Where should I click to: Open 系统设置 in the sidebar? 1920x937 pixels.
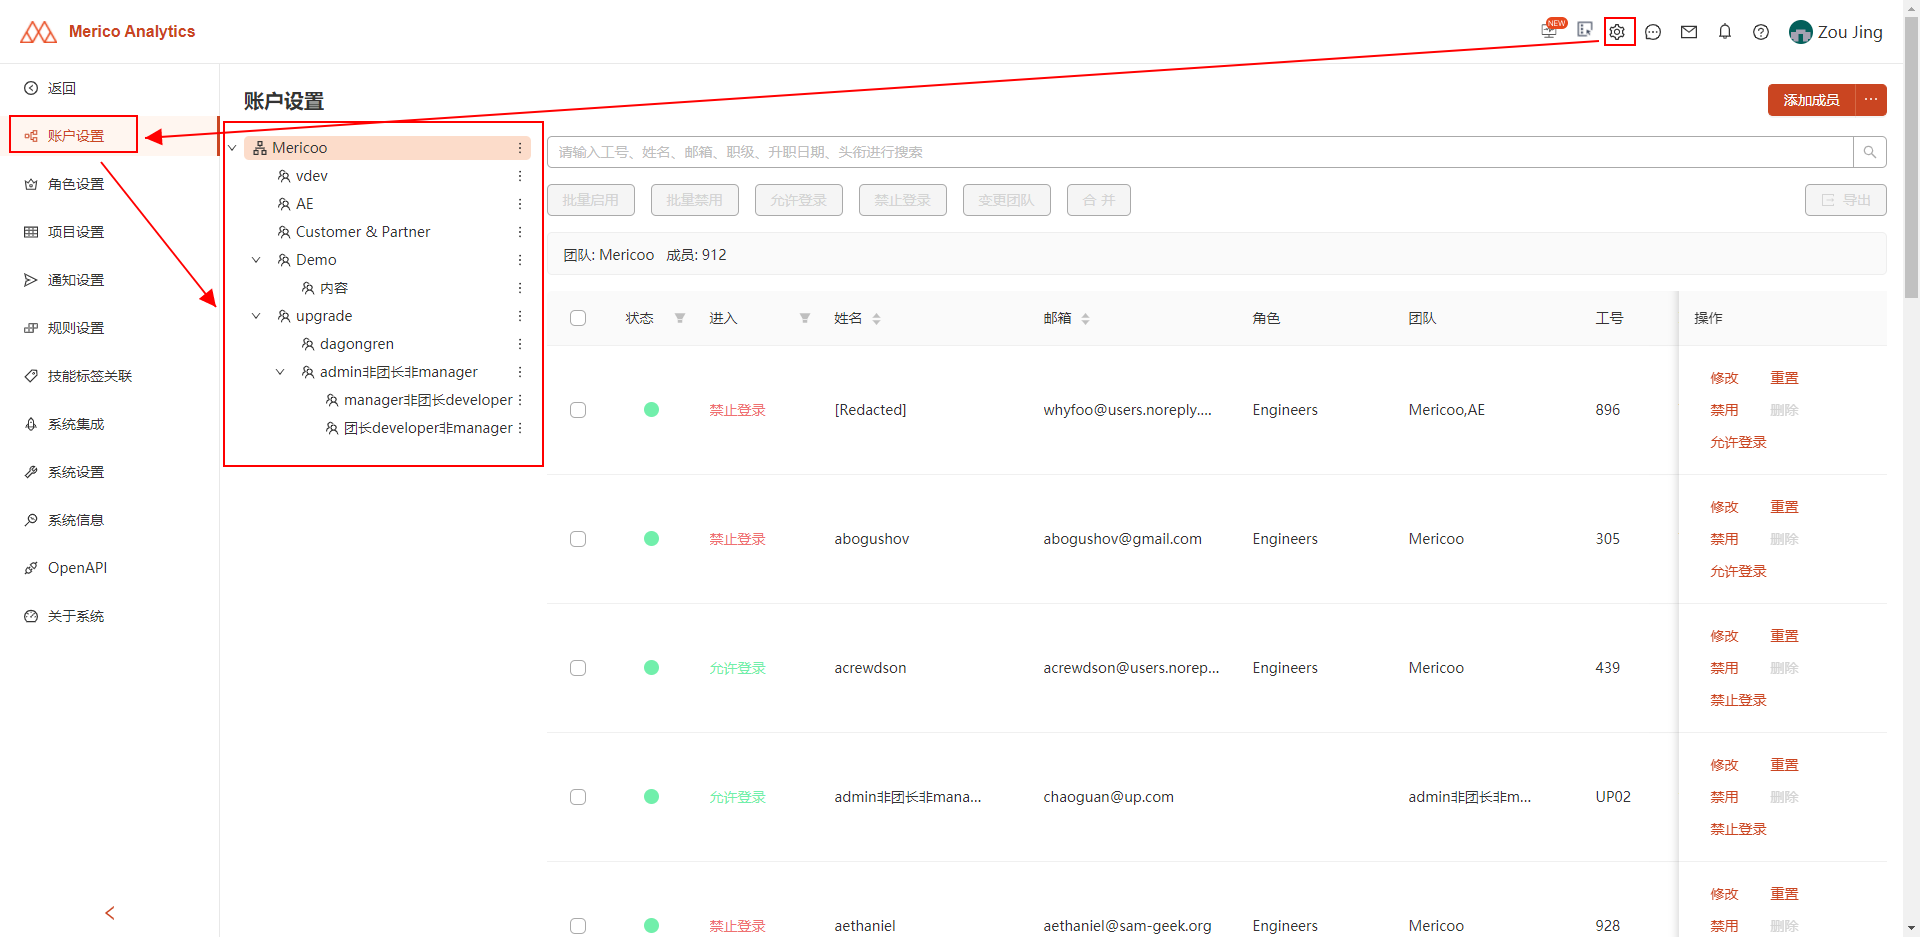pyautogui.click(x=110, y=472)
